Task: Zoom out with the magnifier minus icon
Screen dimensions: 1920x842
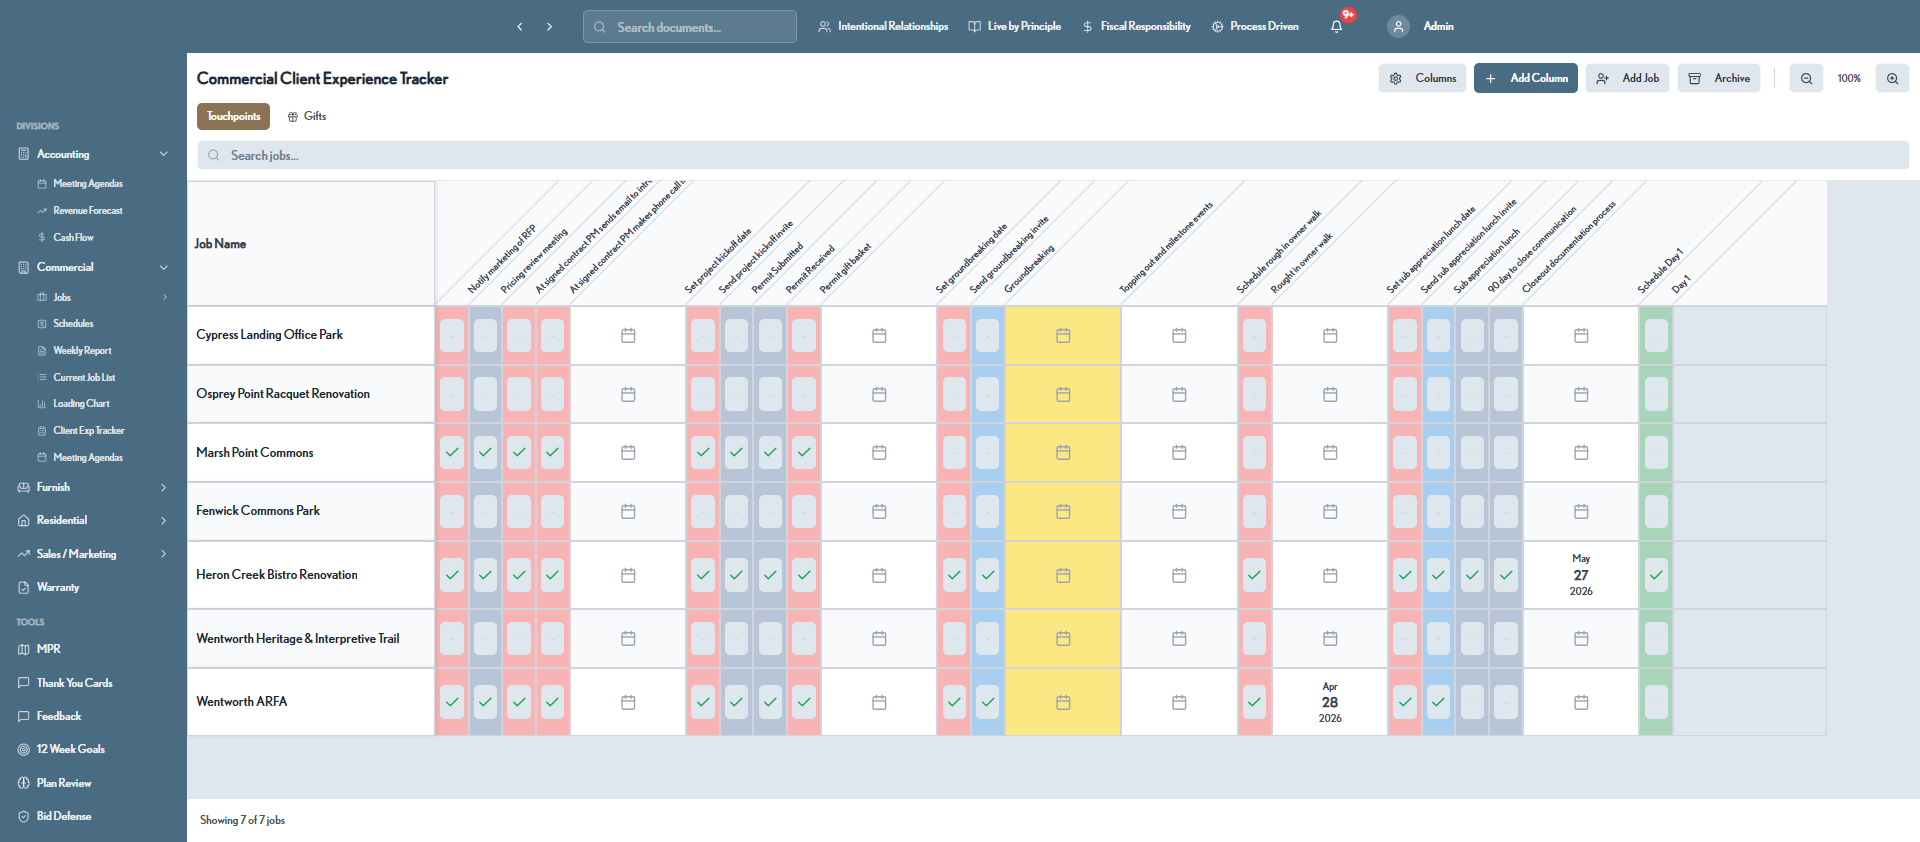Action: pyautogui.click(x=1806, y=78)
